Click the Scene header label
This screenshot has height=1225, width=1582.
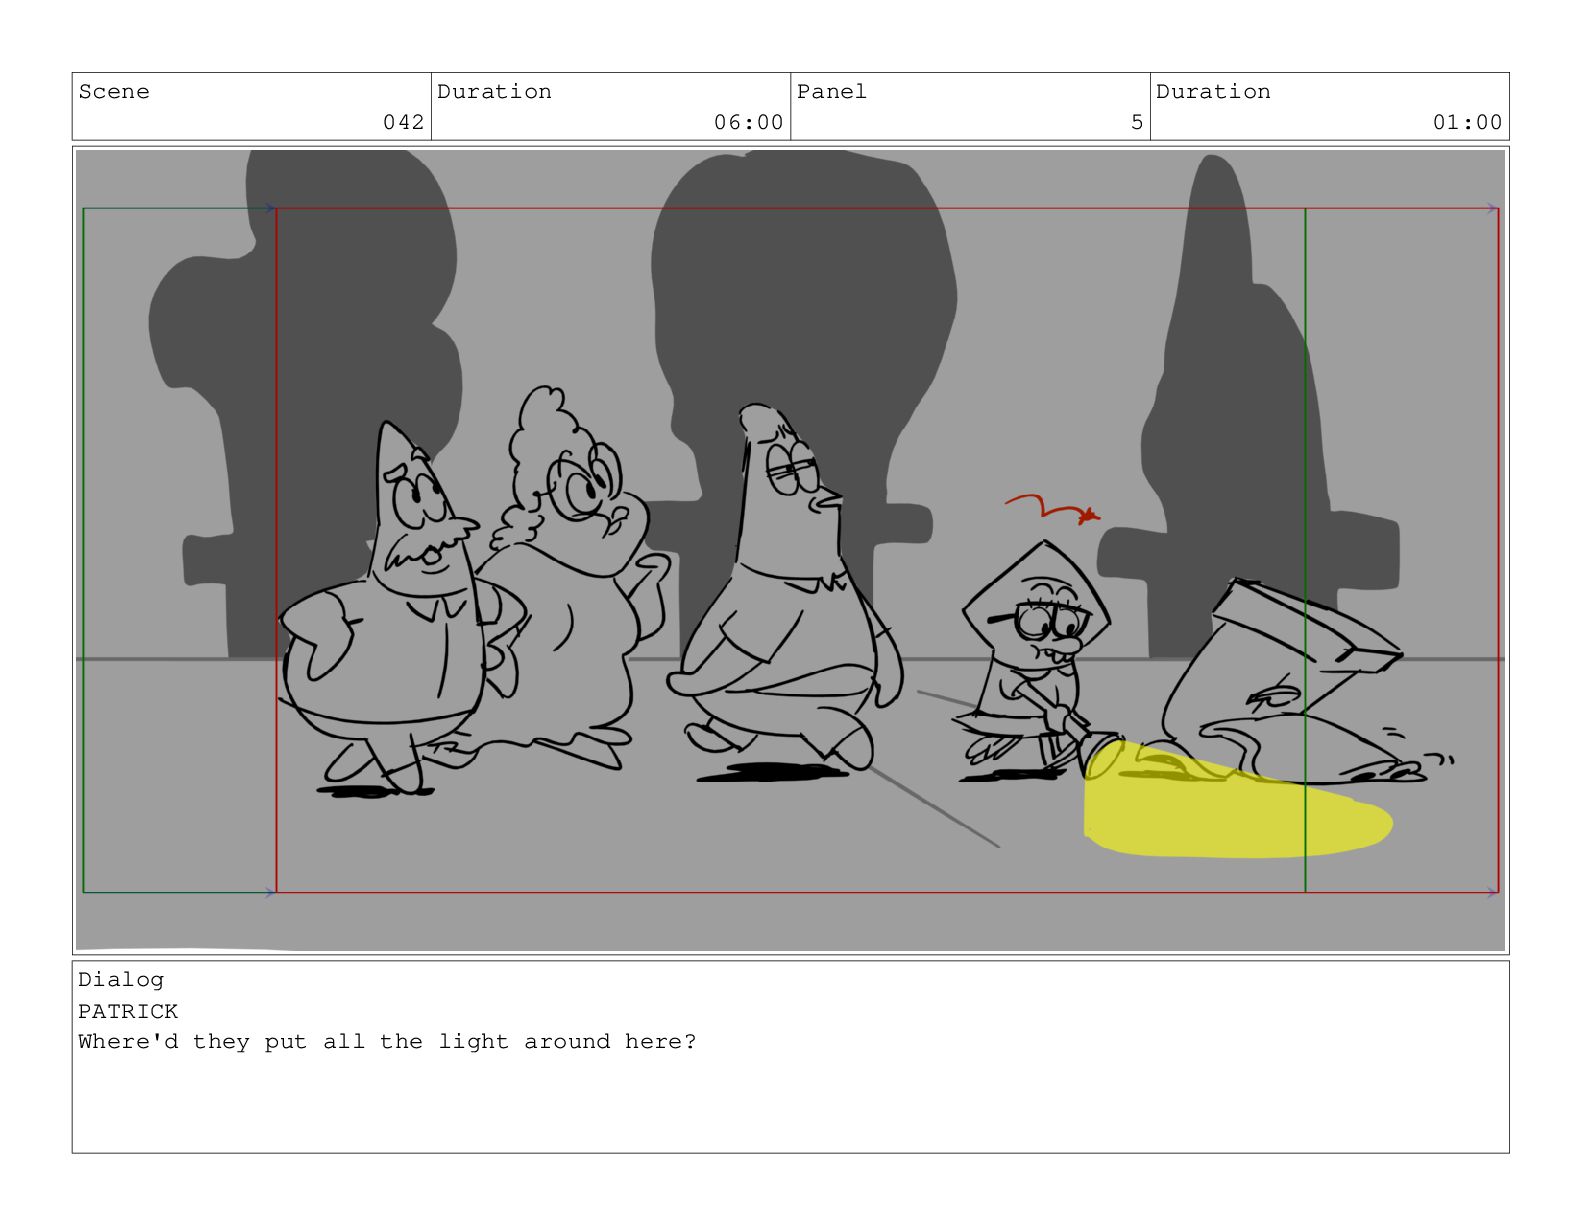click(114, 92)
